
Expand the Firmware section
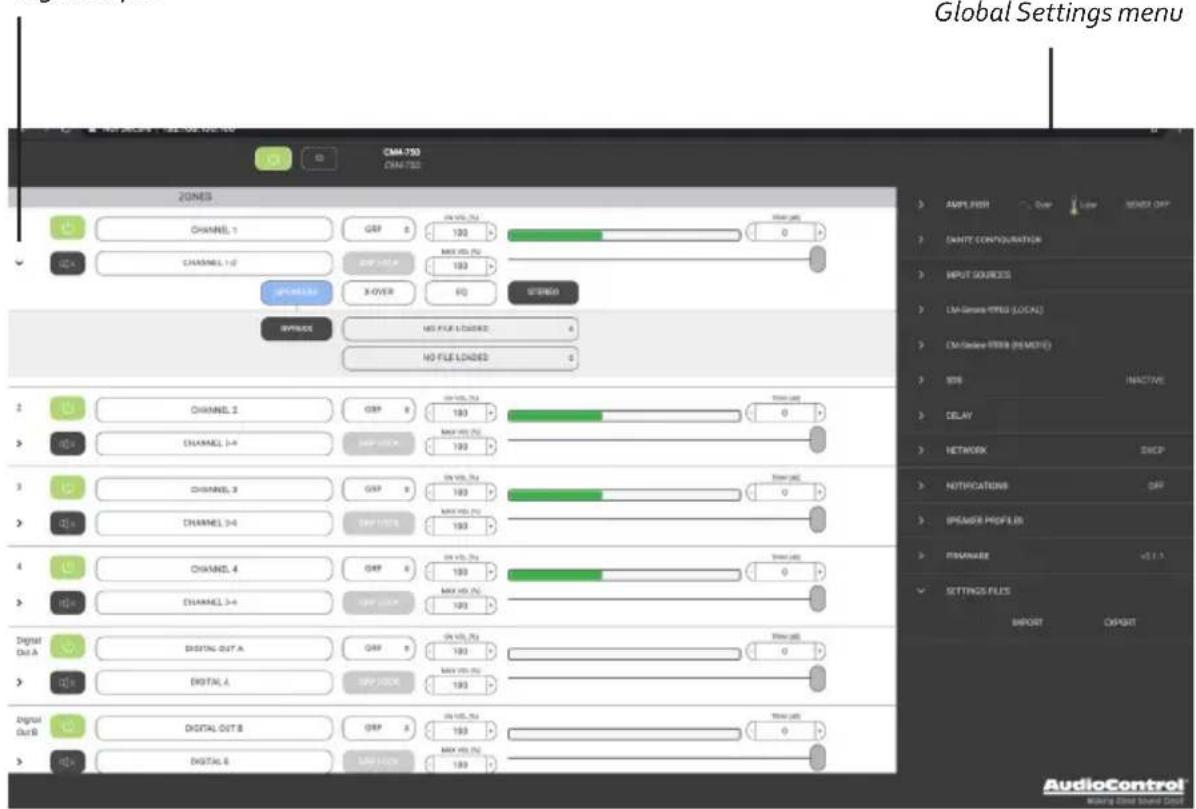(921, 556)
